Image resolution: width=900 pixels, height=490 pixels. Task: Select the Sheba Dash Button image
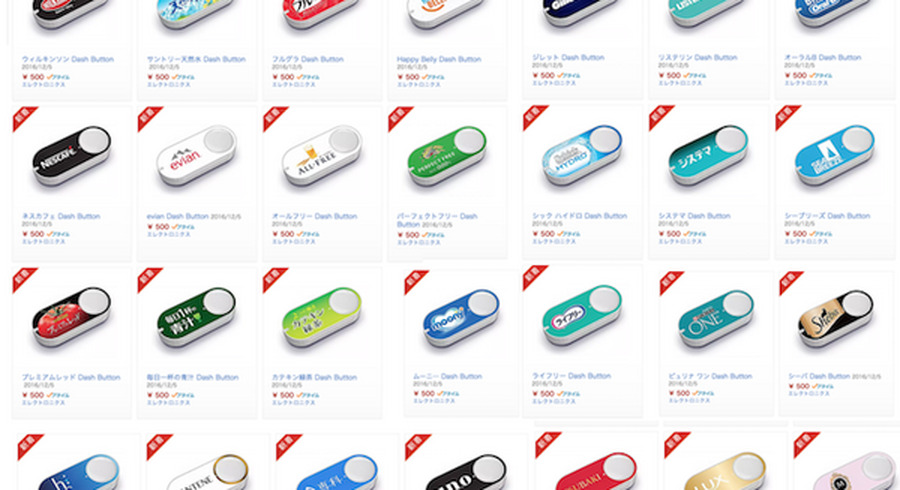(836, 319)
